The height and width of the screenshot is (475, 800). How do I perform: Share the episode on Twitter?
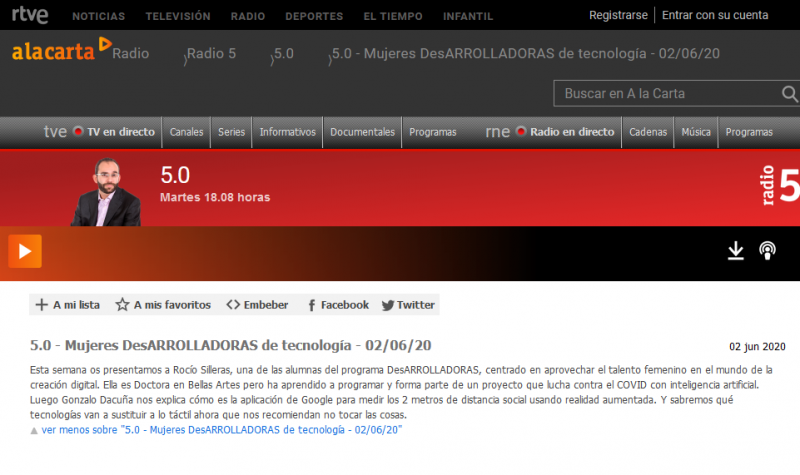pos(408,305)
